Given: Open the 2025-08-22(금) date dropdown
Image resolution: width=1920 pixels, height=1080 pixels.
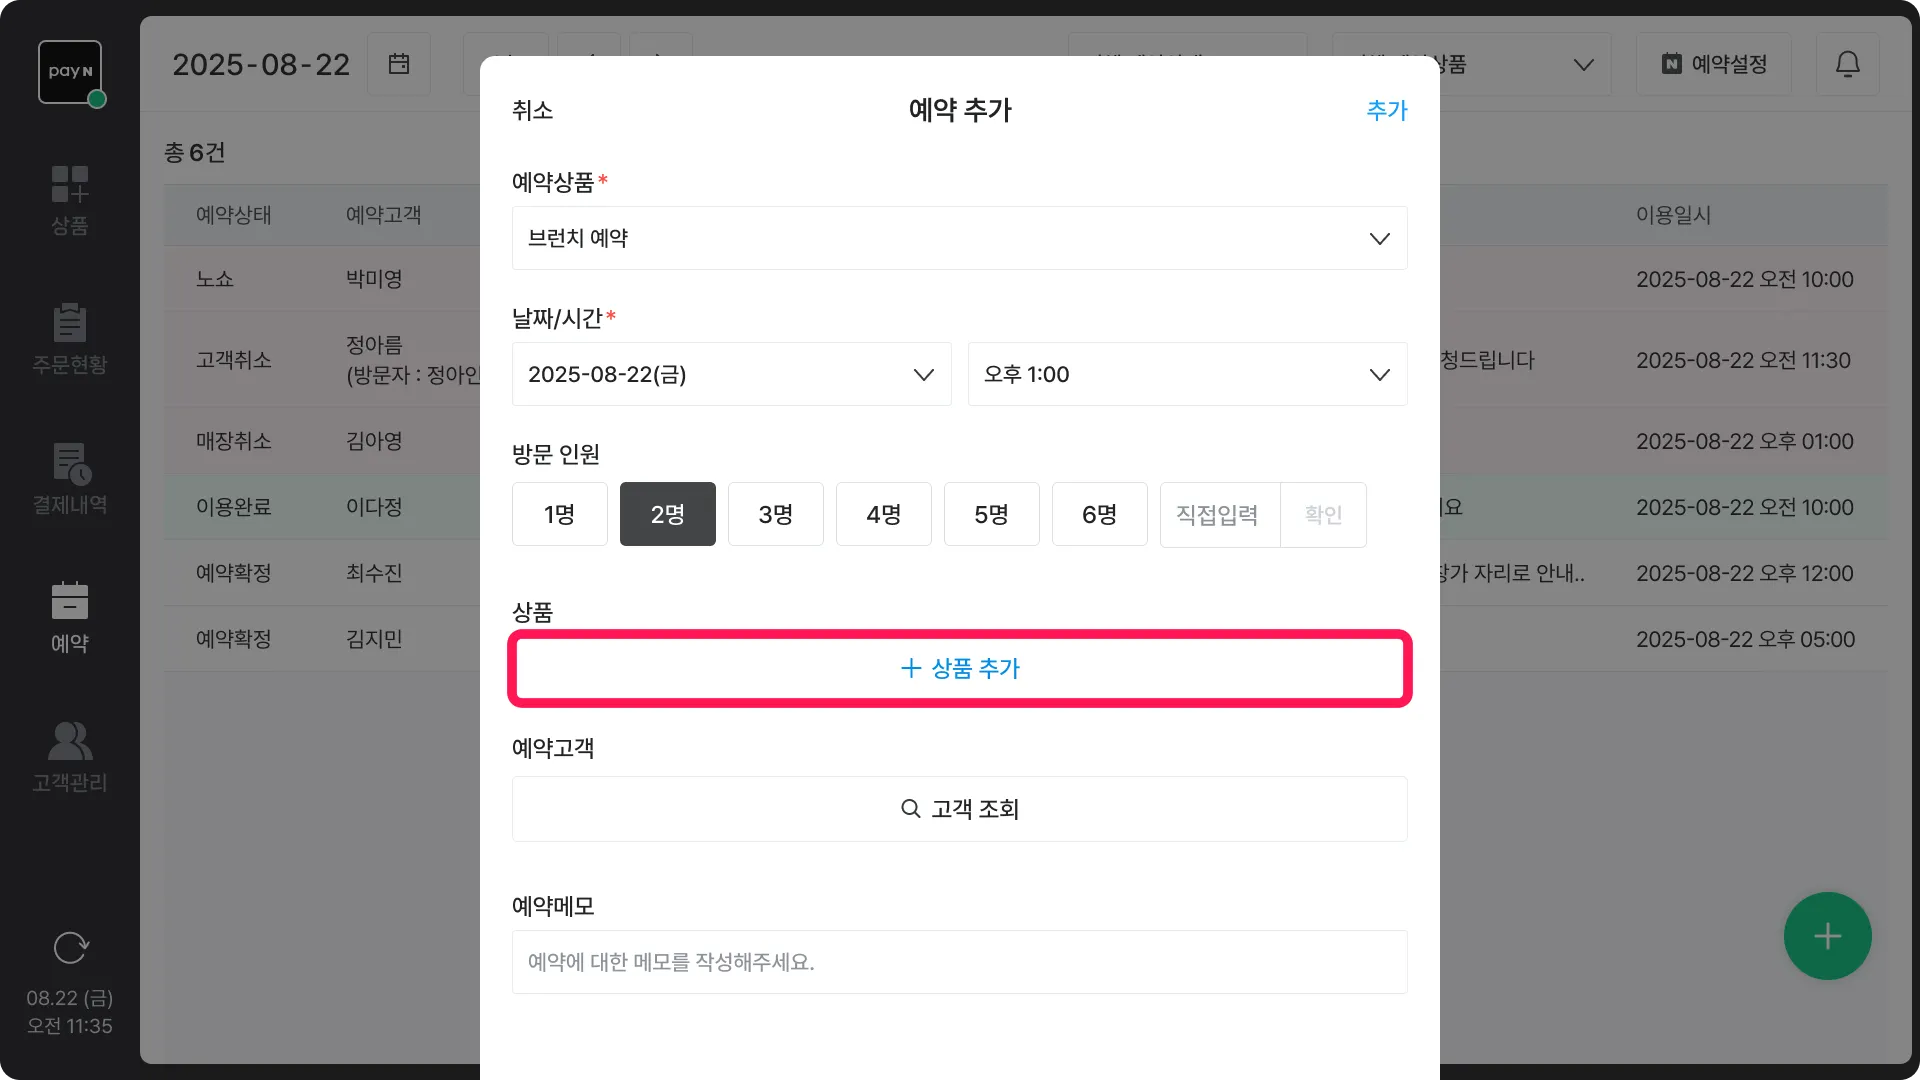Looking at the screenshot, I should click(731, 374).
